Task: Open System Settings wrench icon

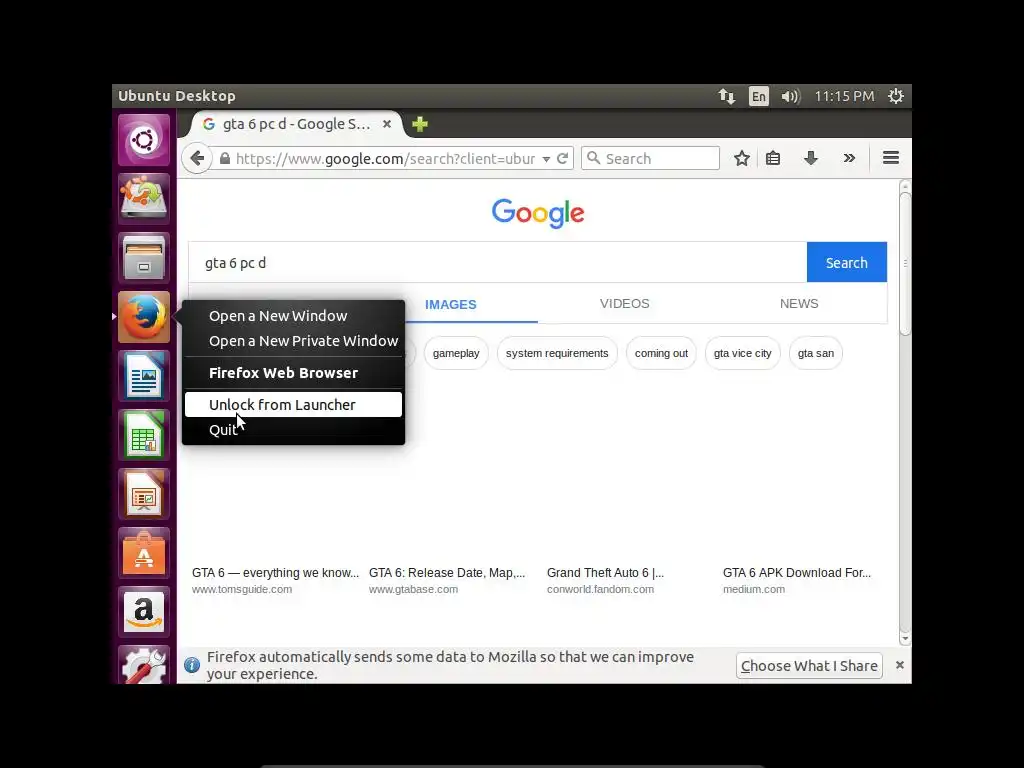Action: 144,665
